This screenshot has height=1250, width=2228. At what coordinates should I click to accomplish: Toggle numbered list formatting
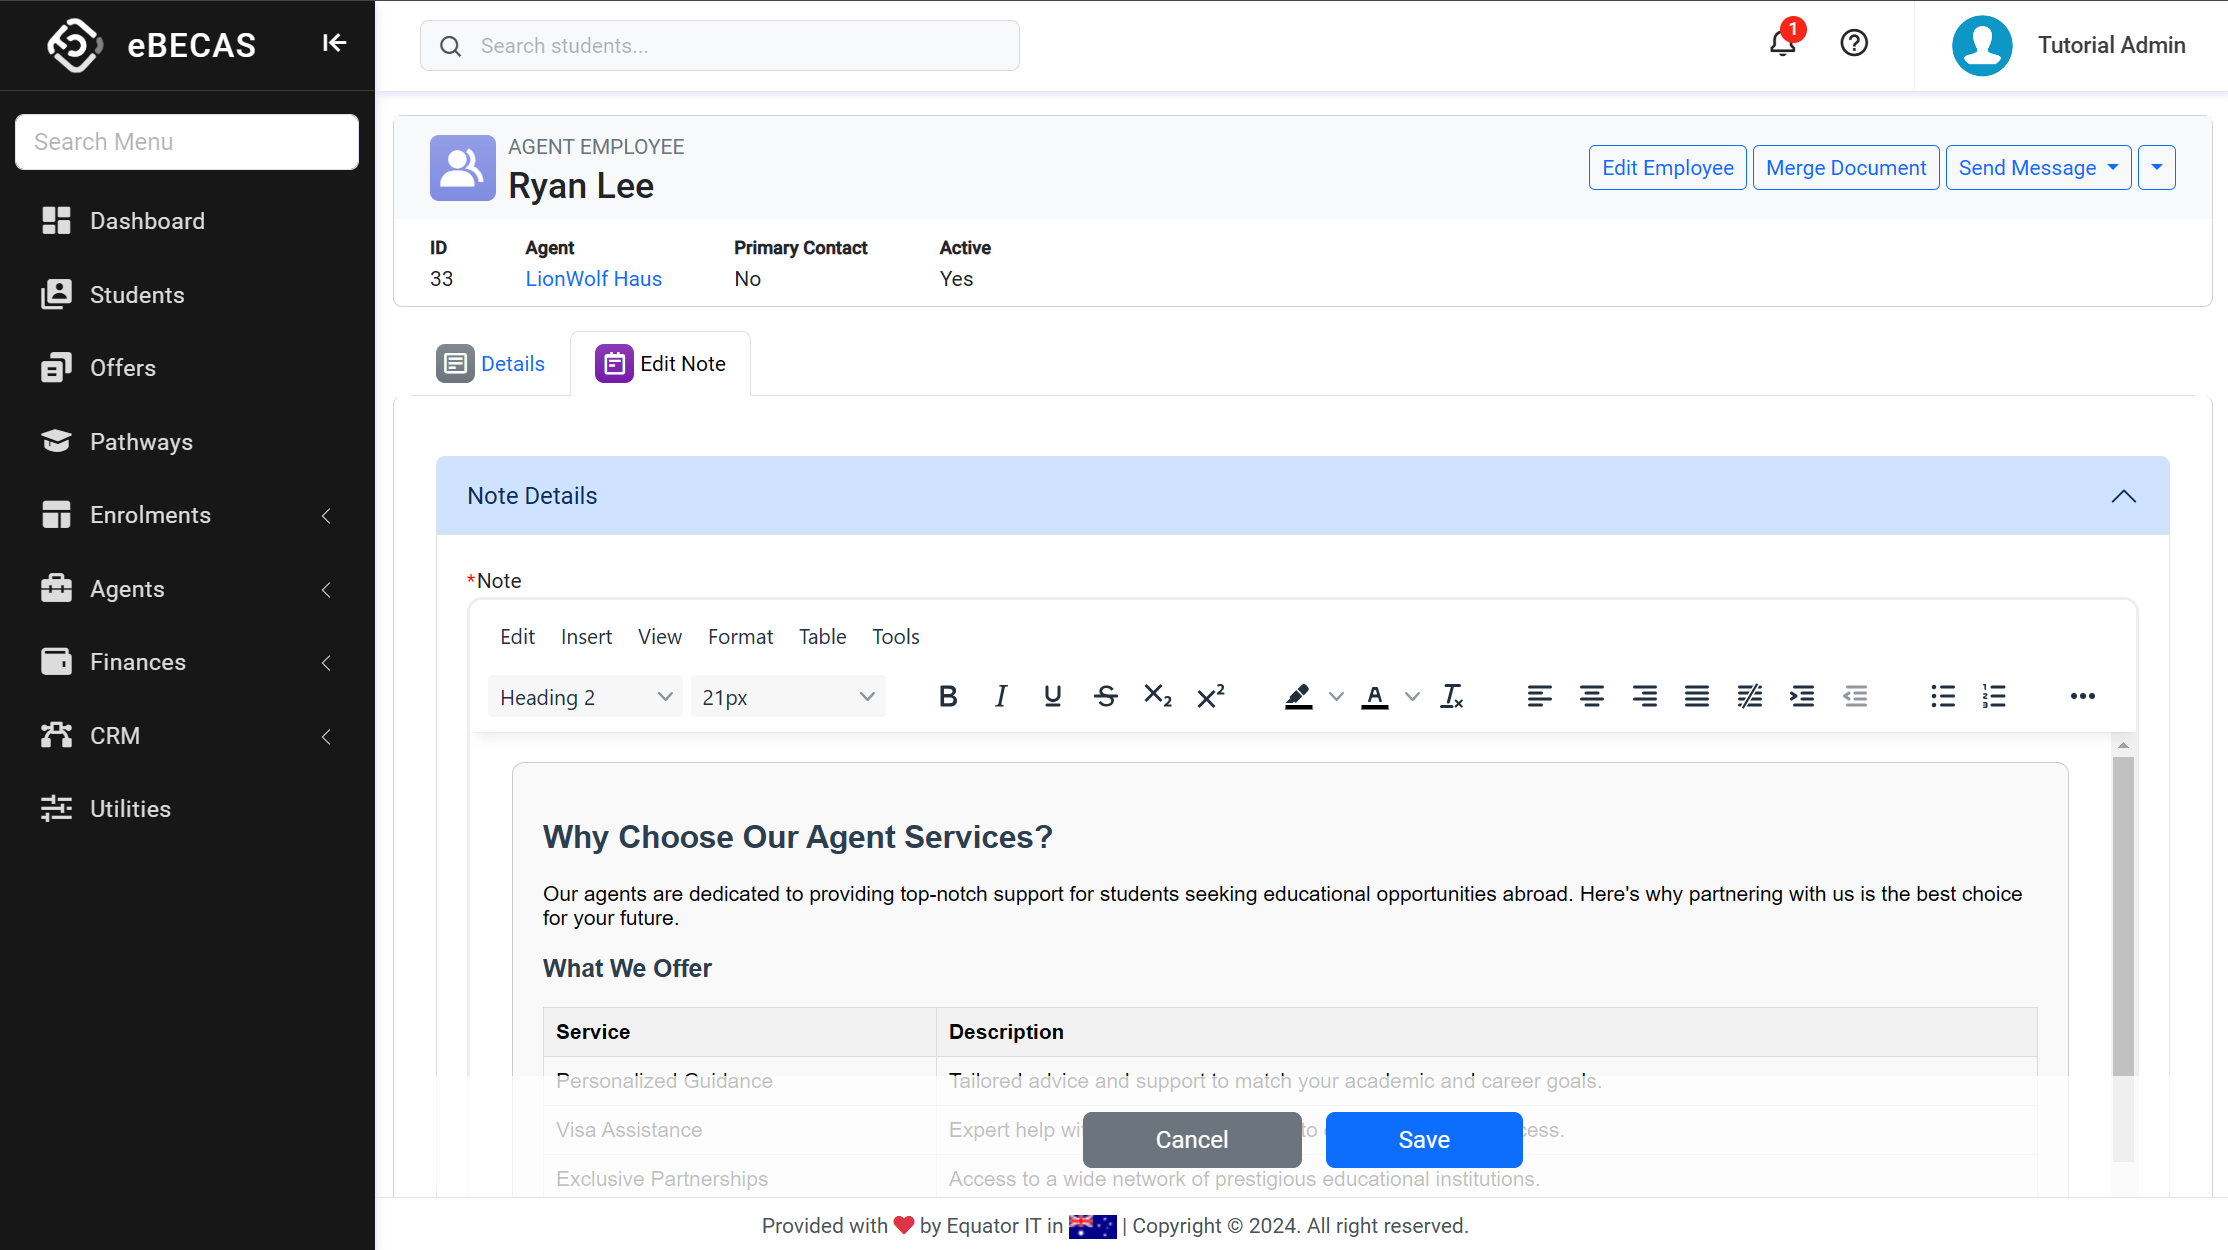[x=1994, y=696]
